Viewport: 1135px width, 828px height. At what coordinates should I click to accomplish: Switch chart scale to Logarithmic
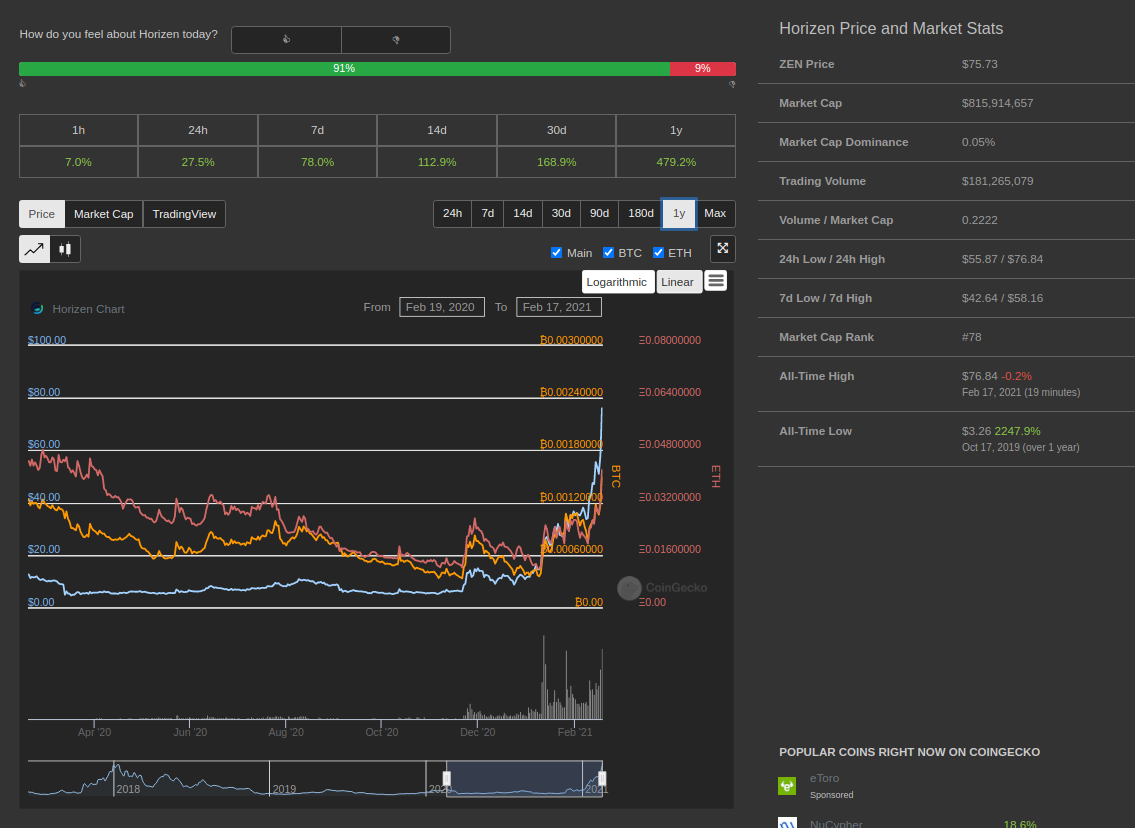tap(617, 282)
